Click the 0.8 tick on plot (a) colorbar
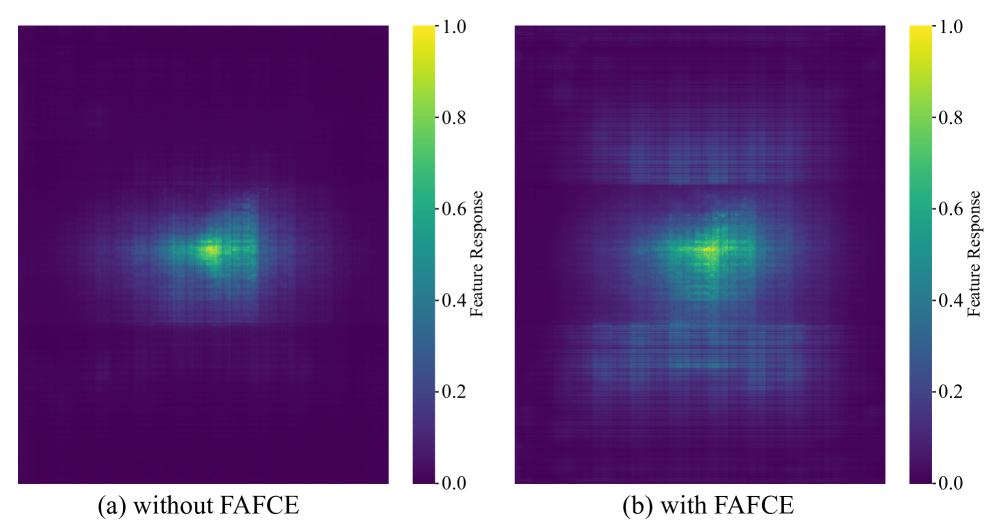Image resolution: width=997 pixels, height=527 pixels. pos(454,118)
